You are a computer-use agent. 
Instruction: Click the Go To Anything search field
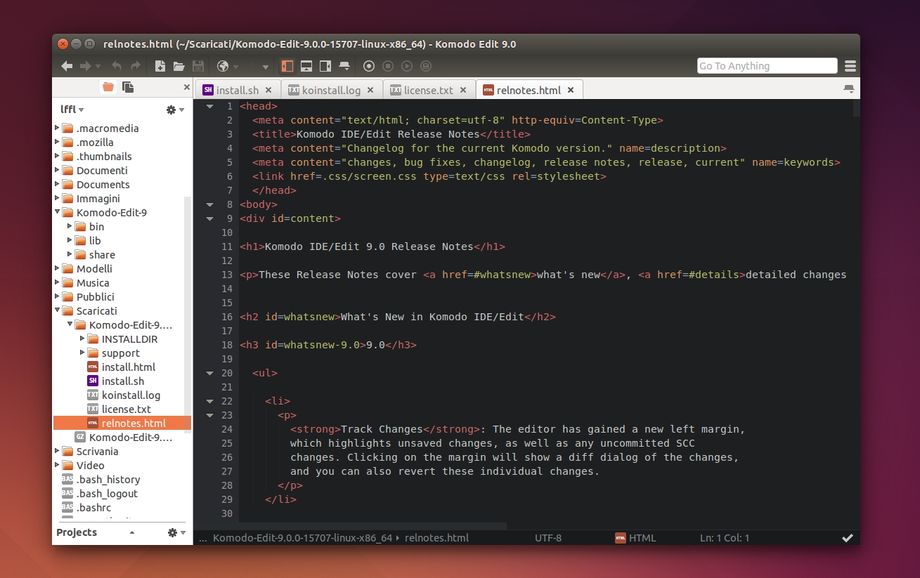(766, 65)
